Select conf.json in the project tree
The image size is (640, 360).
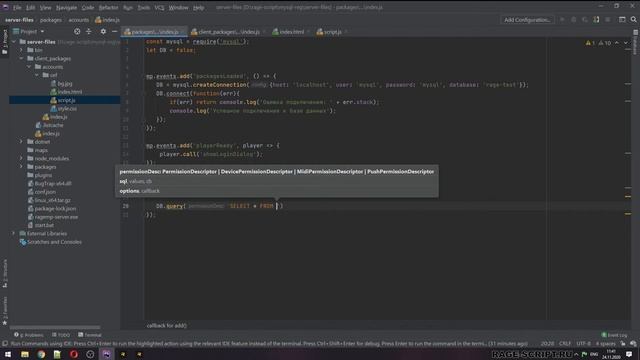45,192
